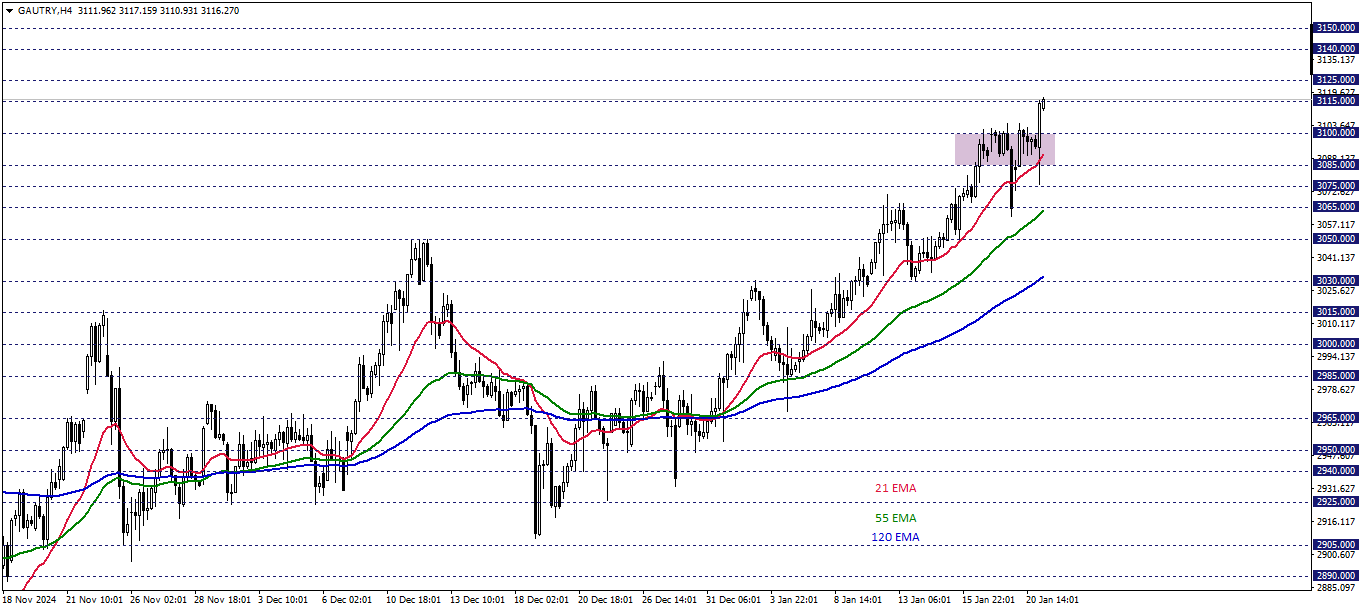Image resolution: width=1362 pixels, height=611 pixels.
Task: Select the 2950.000 price level label
Action: [1336, 450]
